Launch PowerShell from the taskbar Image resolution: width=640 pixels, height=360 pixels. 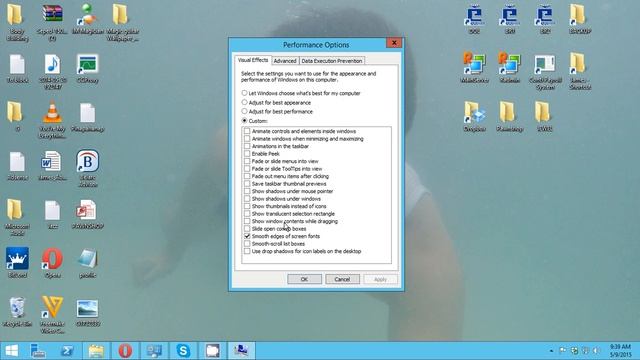pyautogui.click(x=67, y=351)
